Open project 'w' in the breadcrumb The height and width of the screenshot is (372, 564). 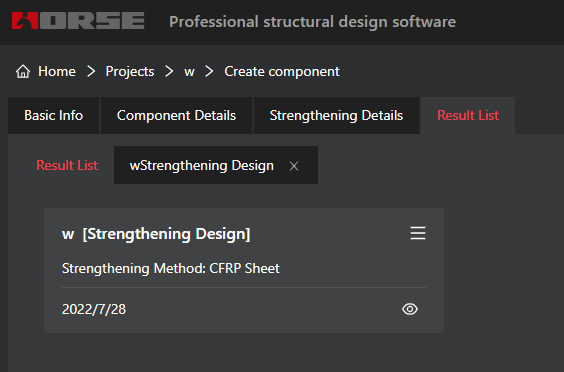189,72
